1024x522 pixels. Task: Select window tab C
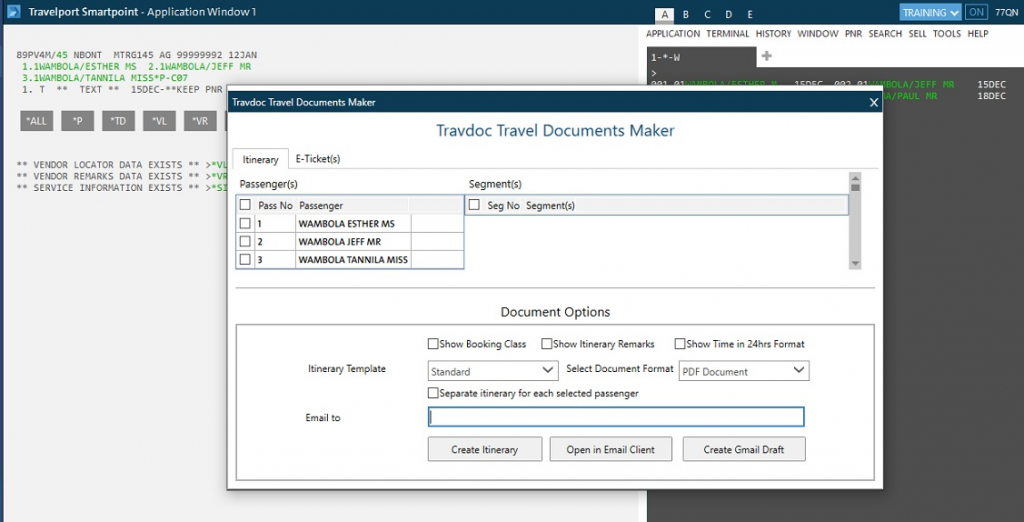707,14
